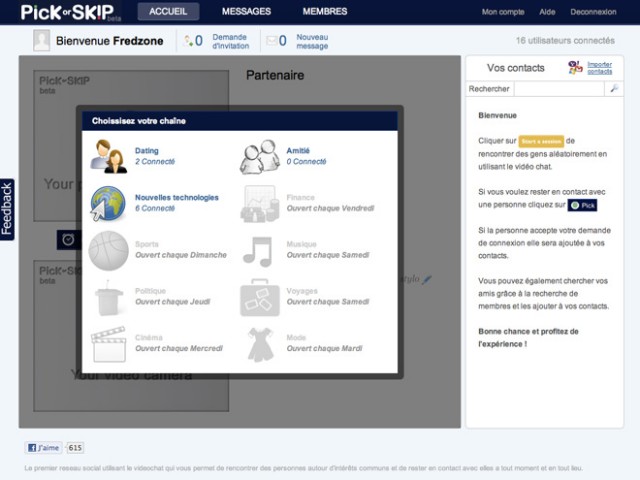The width and height of the screenshot is (640, 480).
Task: Choose the Dating channel link
Action: point(147,151)
